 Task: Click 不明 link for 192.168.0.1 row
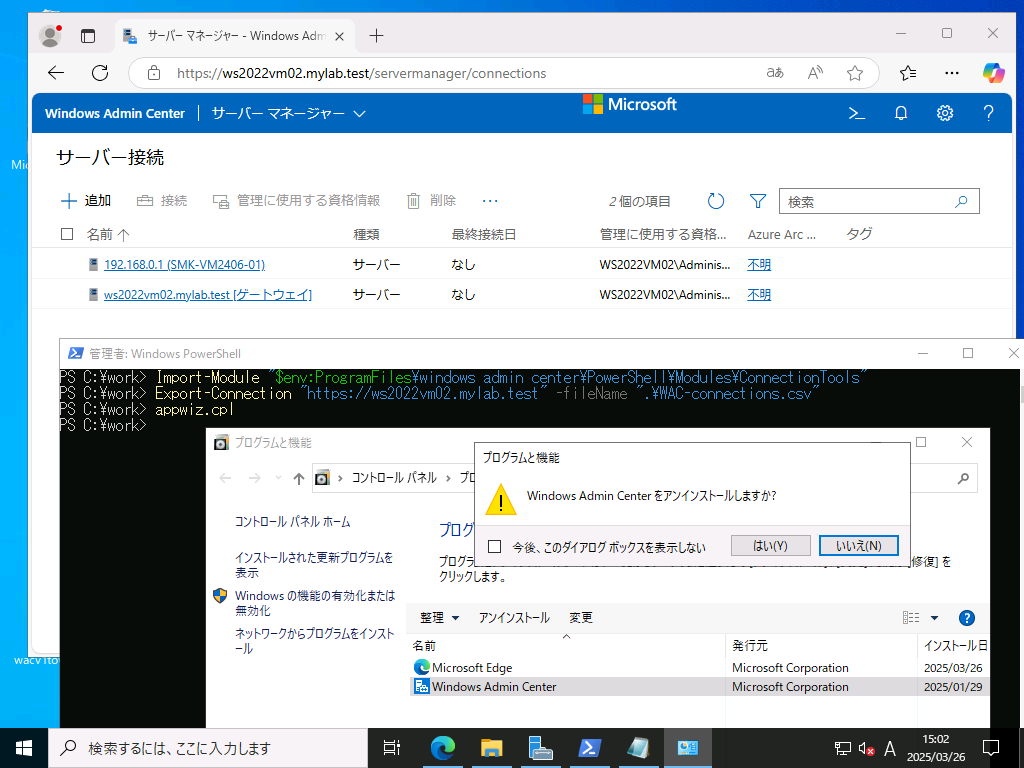point(759,264)
